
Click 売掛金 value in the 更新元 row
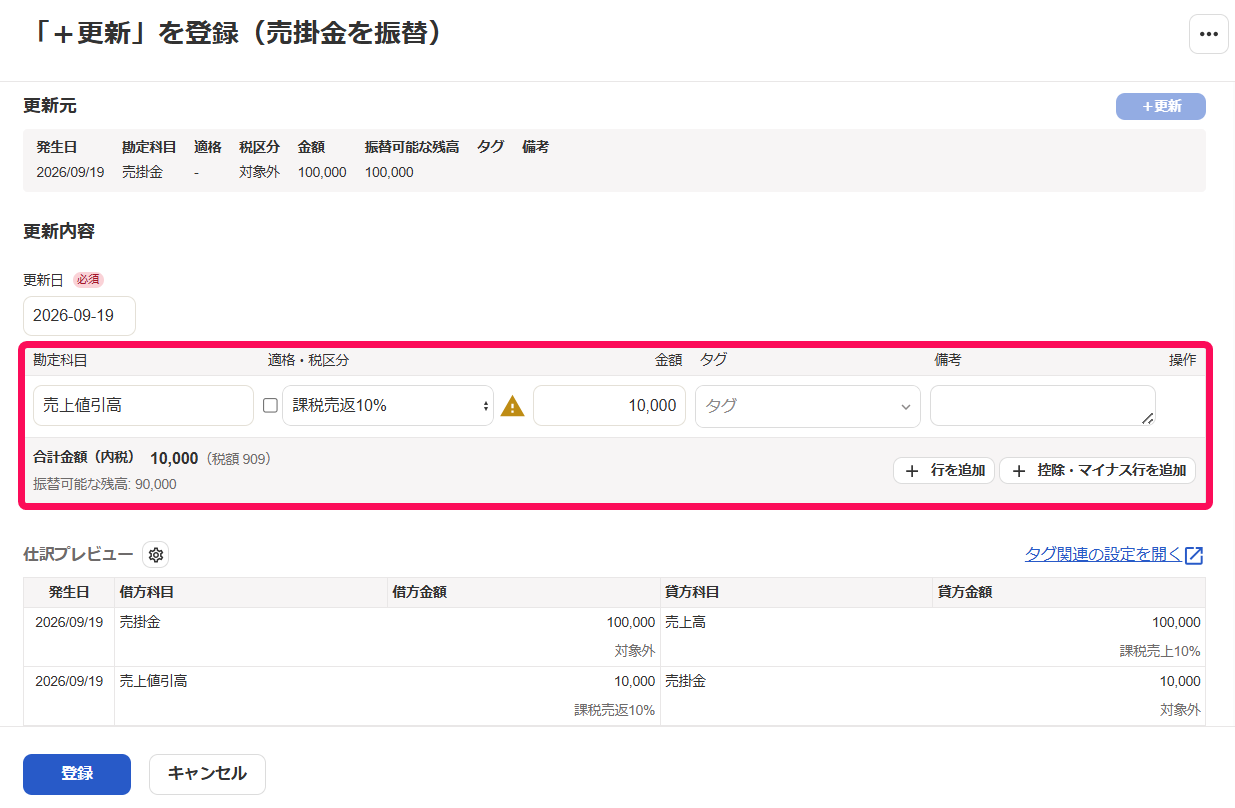pos(142,172)
